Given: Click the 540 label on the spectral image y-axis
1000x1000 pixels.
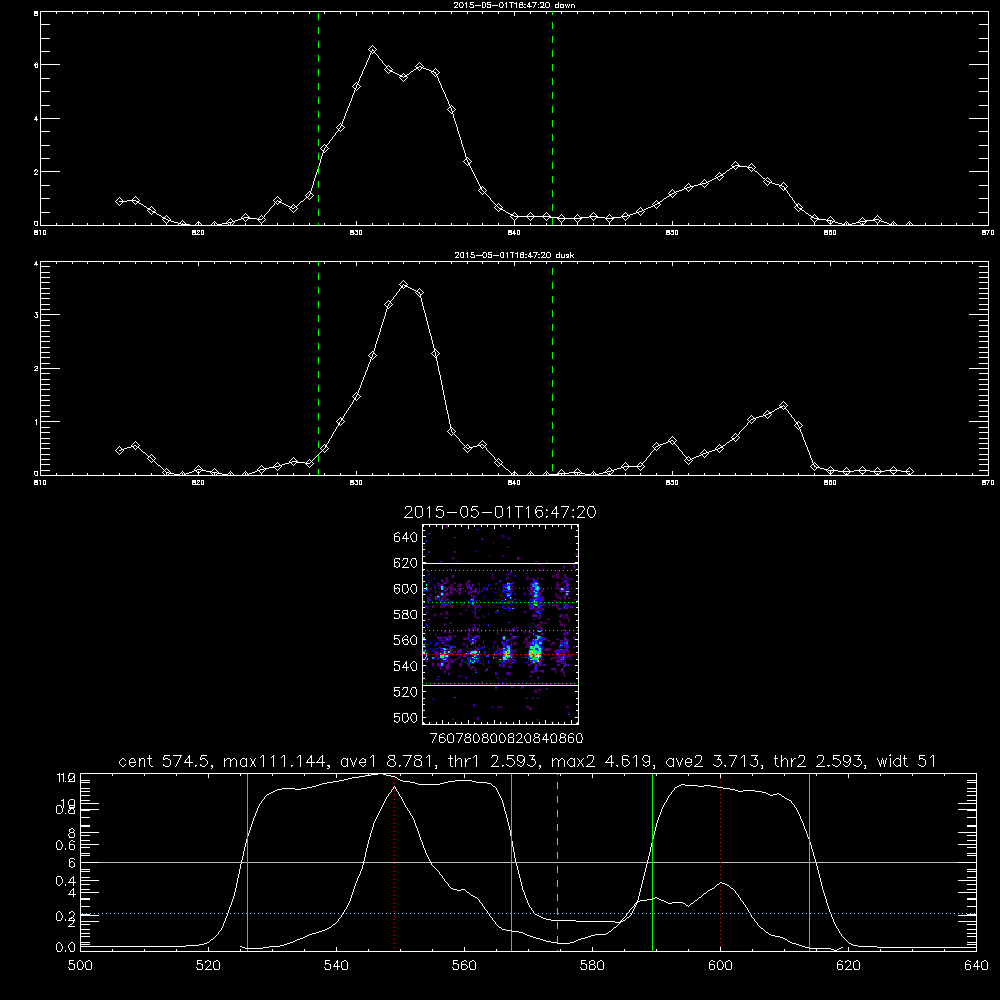Looking at the screenshot, I should point(406,666).
